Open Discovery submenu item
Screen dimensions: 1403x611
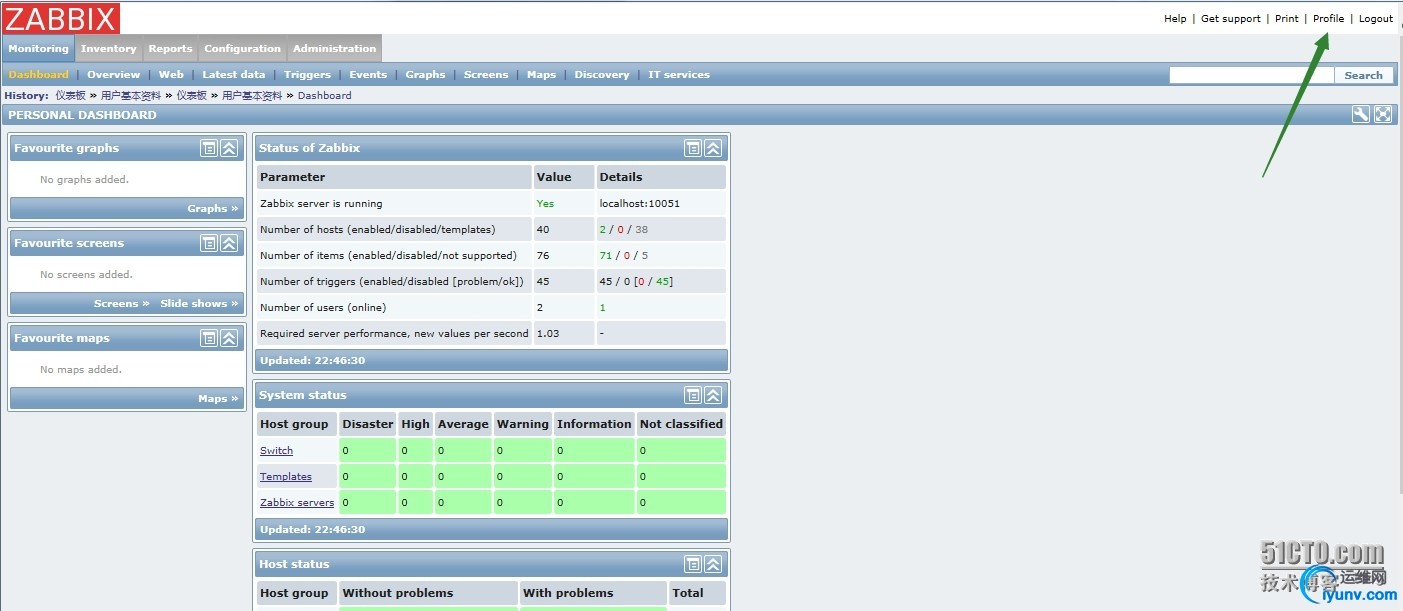[602, 75]
